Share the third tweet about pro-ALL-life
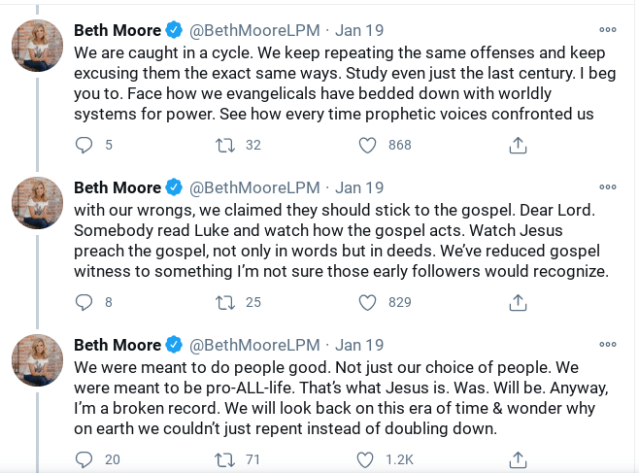Viewport: 639px width, 473px height. (517, 458)
